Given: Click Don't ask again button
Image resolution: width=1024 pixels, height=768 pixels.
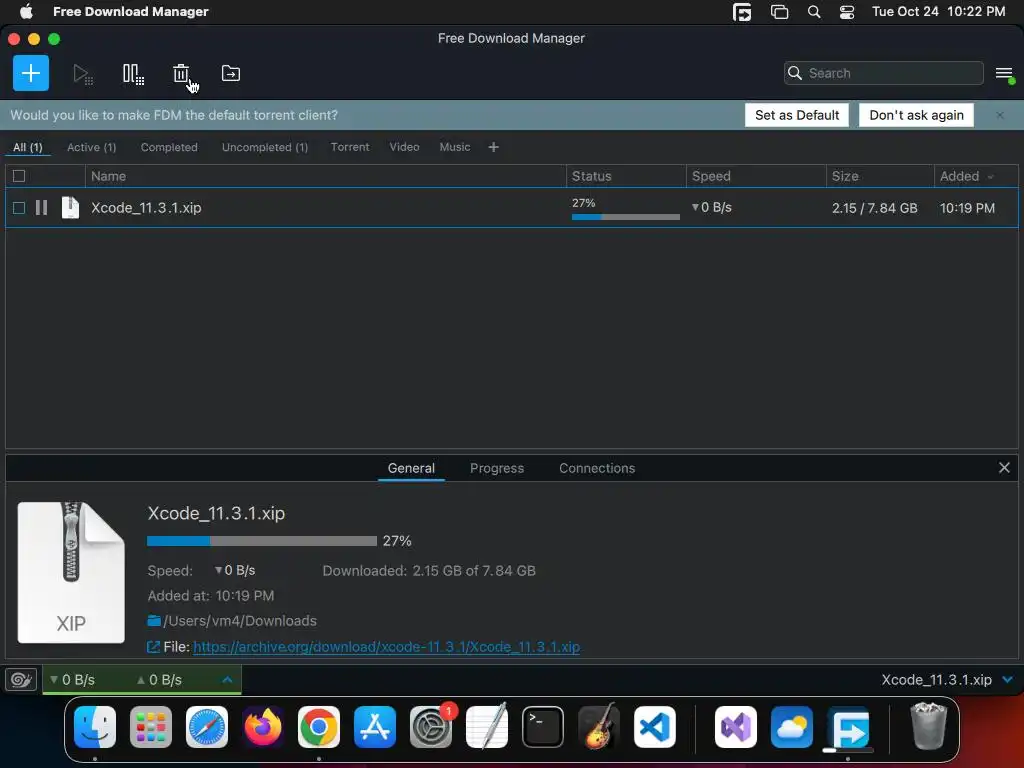Looking at the screenshot, I should click(x=916, y=115).
